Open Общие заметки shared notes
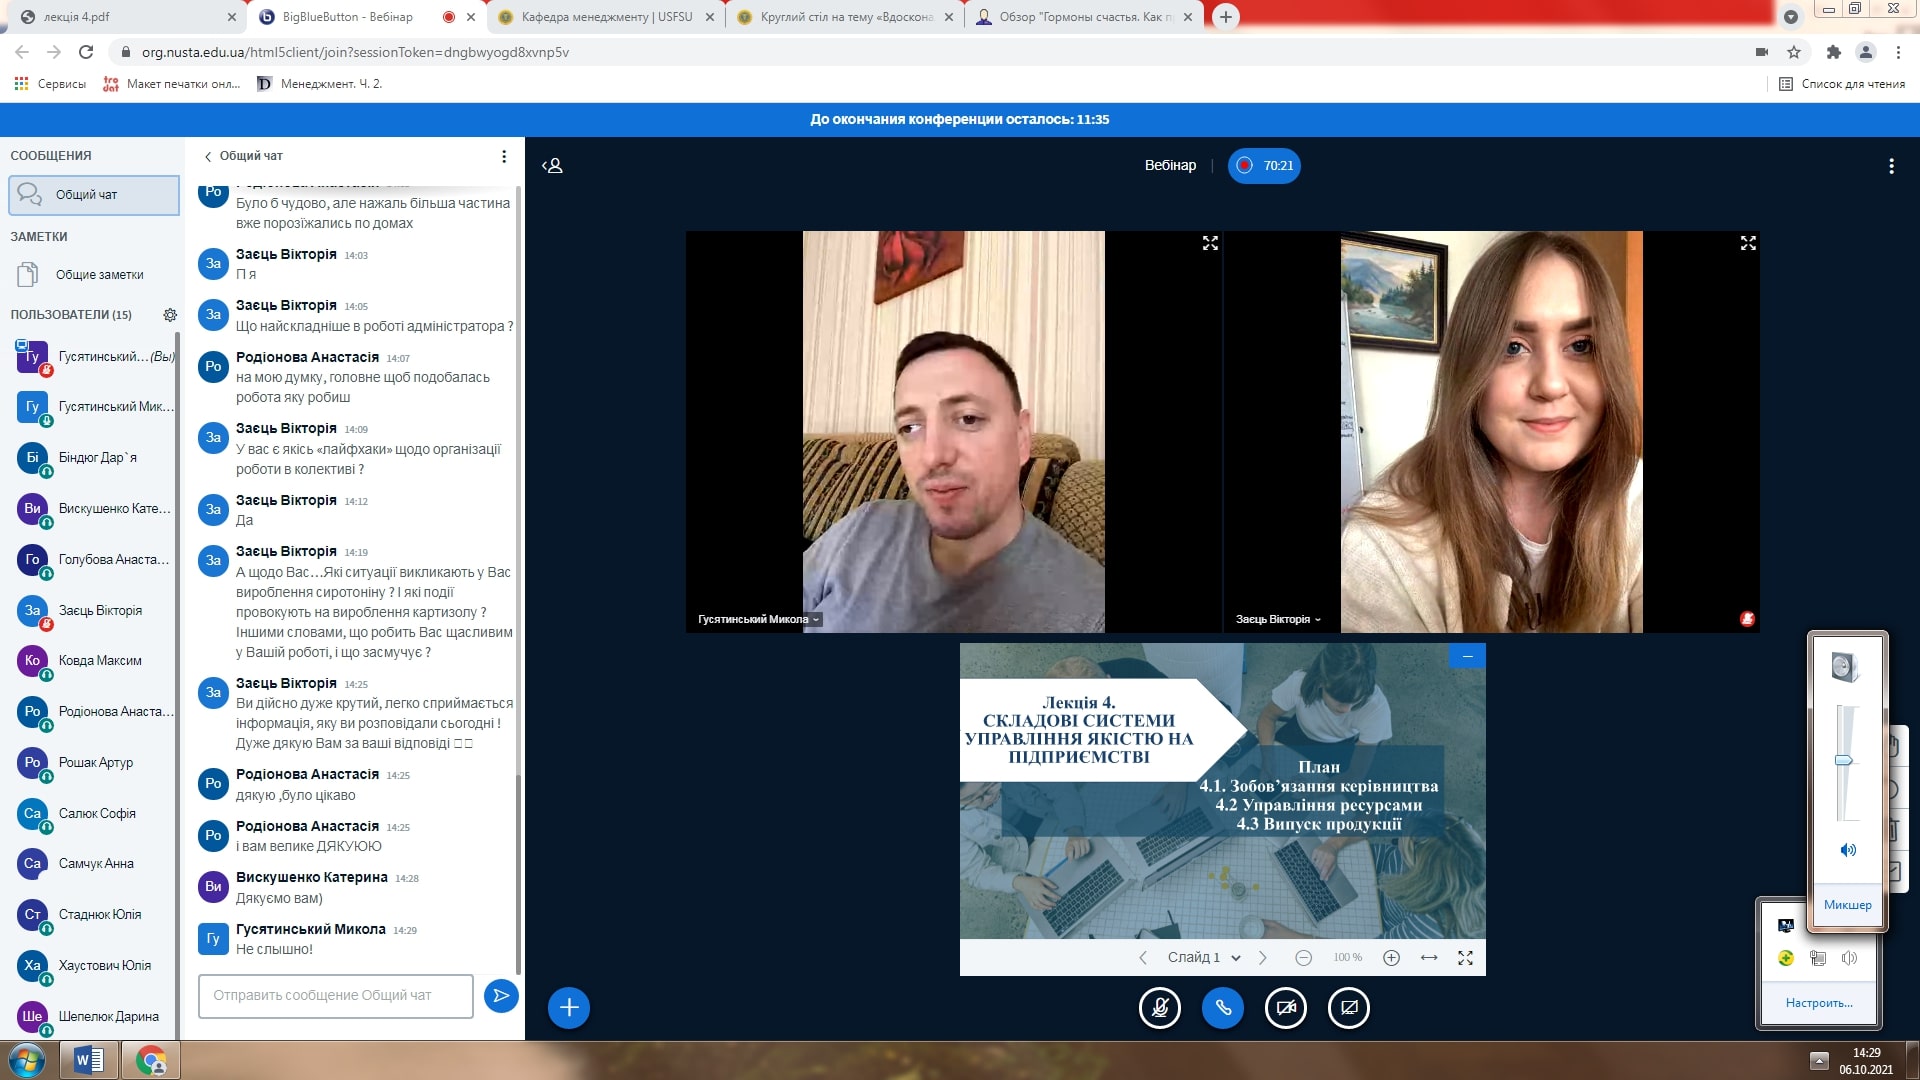Image resolution: width=1920 pixels, height=1080 pixels. [94, 274]
